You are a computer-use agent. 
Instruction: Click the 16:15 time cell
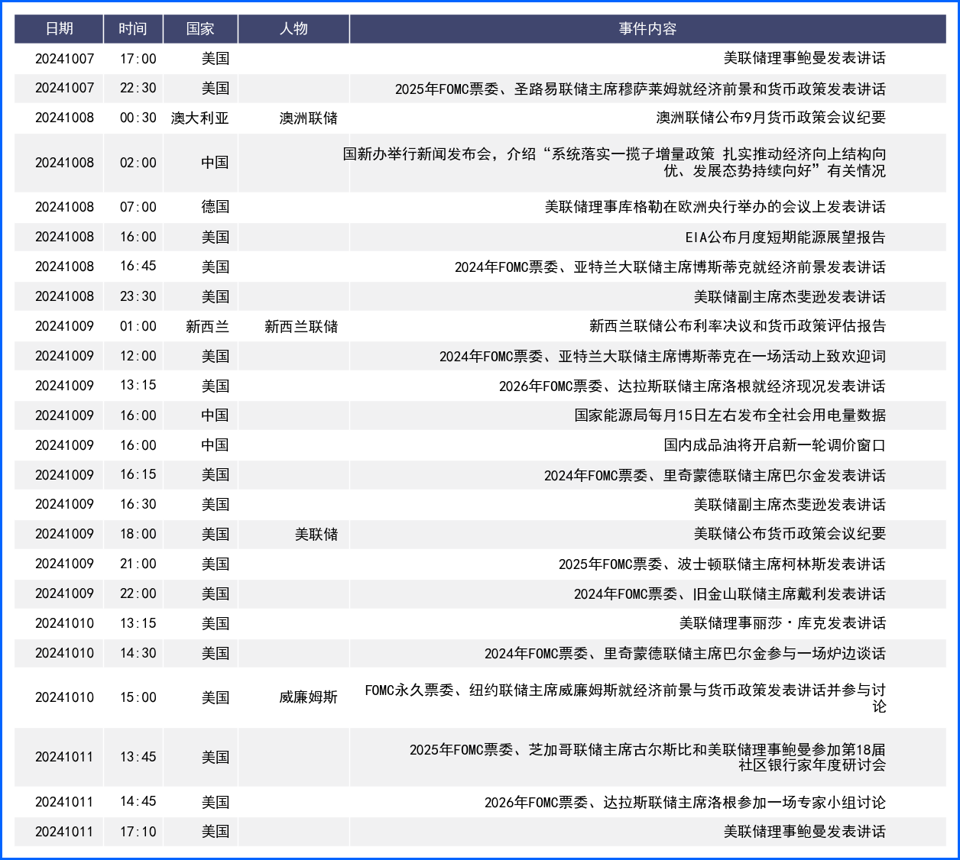[x=138, y=474]
